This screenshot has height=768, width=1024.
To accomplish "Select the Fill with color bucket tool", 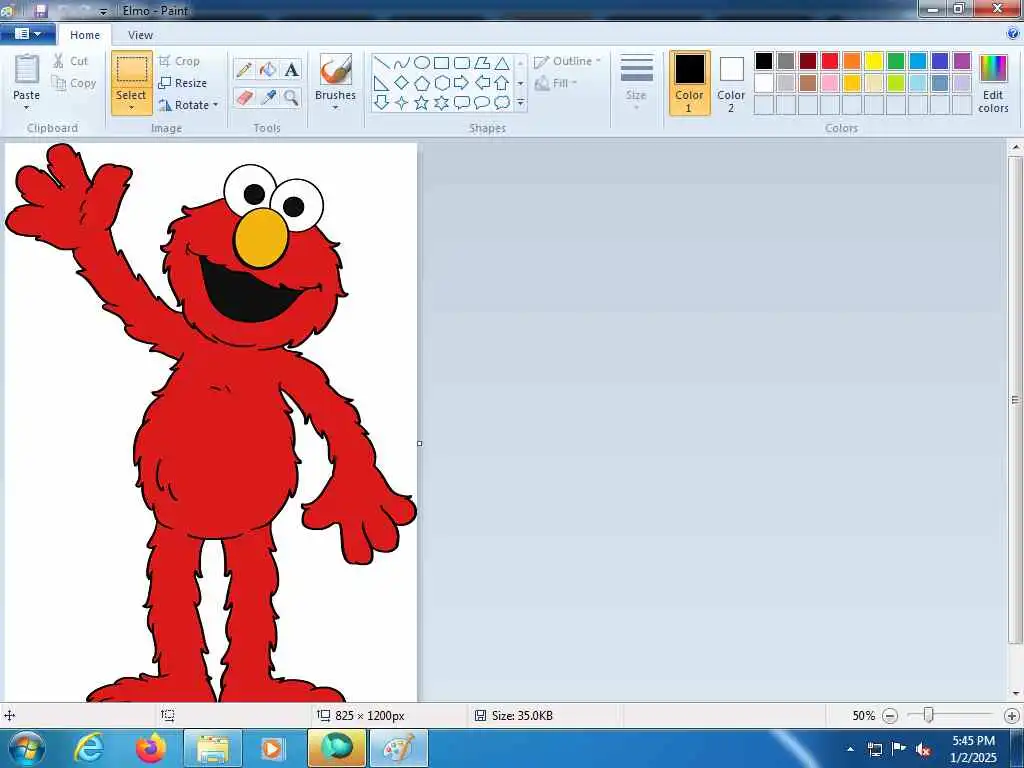I will (268, 69).
